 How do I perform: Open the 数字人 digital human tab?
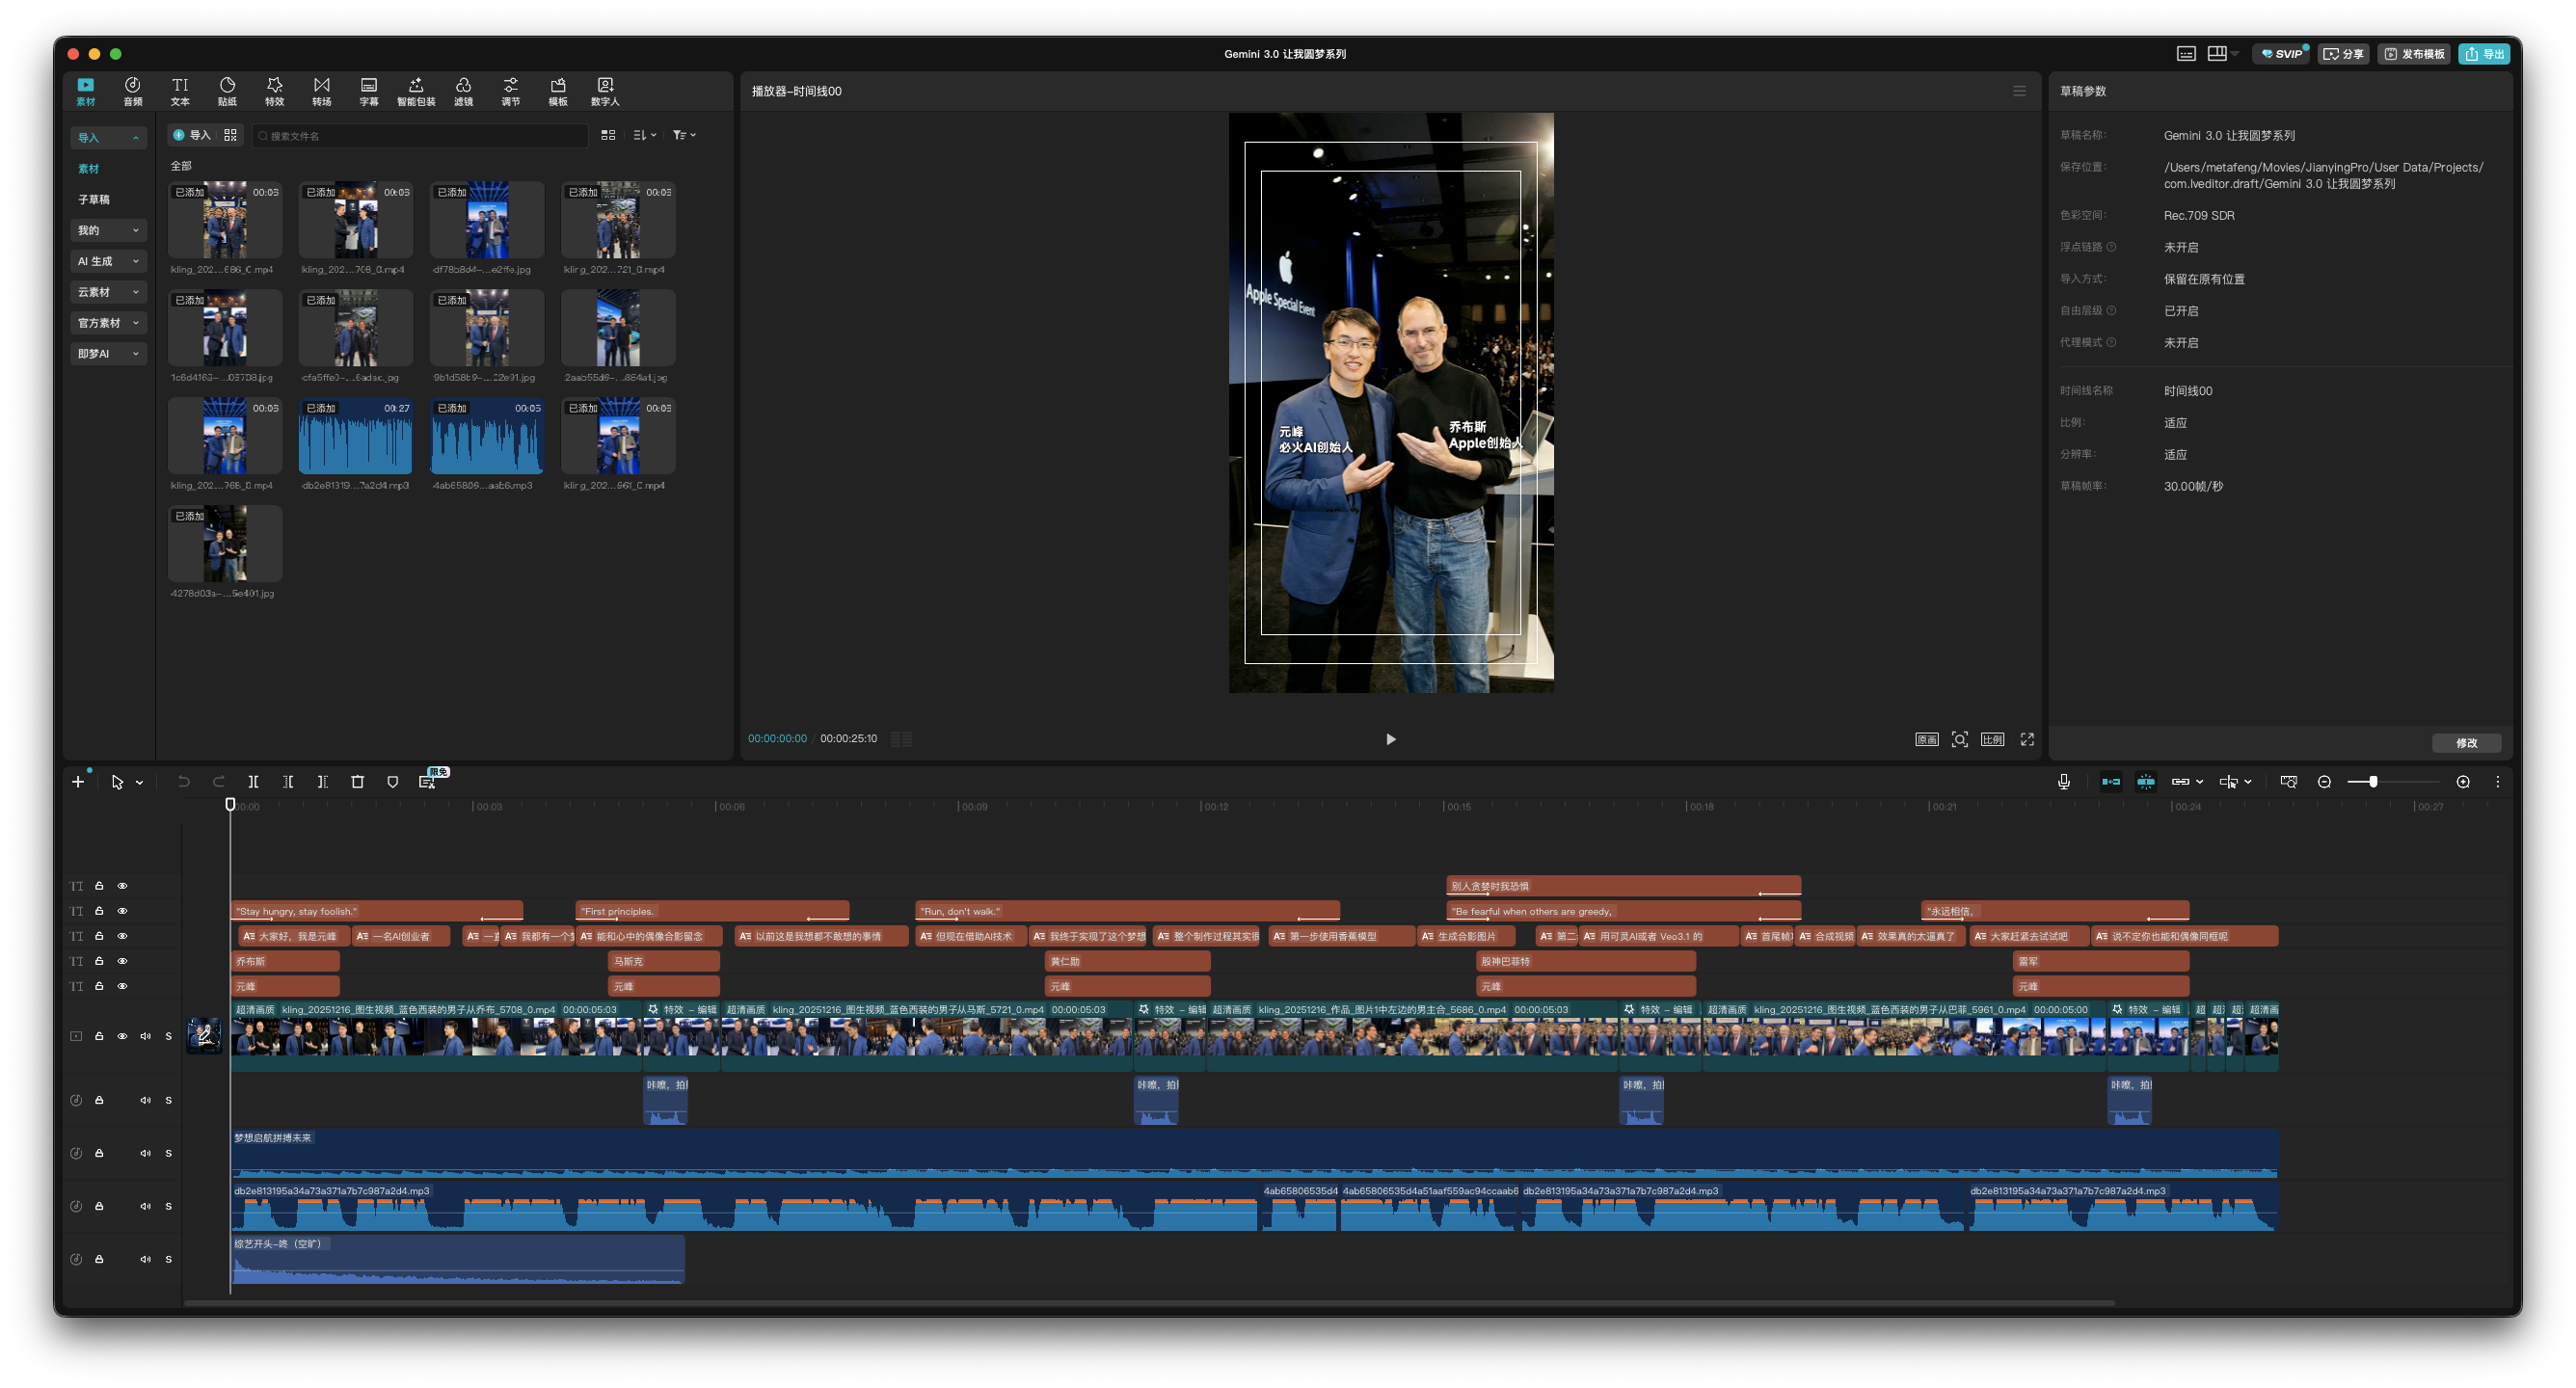(605, 91)
